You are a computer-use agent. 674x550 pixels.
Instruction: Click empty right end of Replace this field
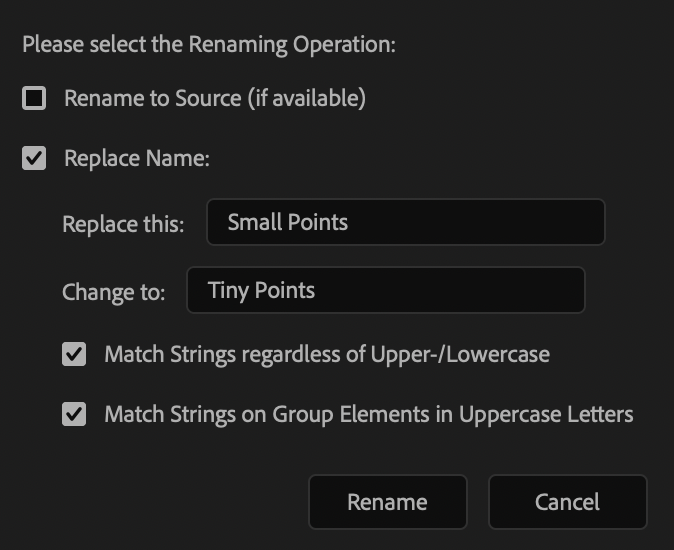point(560,222)
